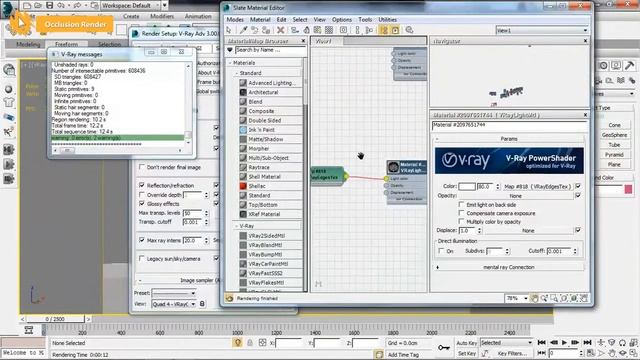This screenshot has width=640, height=360.
Task: Click Lock view icon in Render Setup
Action: pyautogui.click(x=202, y=304)
